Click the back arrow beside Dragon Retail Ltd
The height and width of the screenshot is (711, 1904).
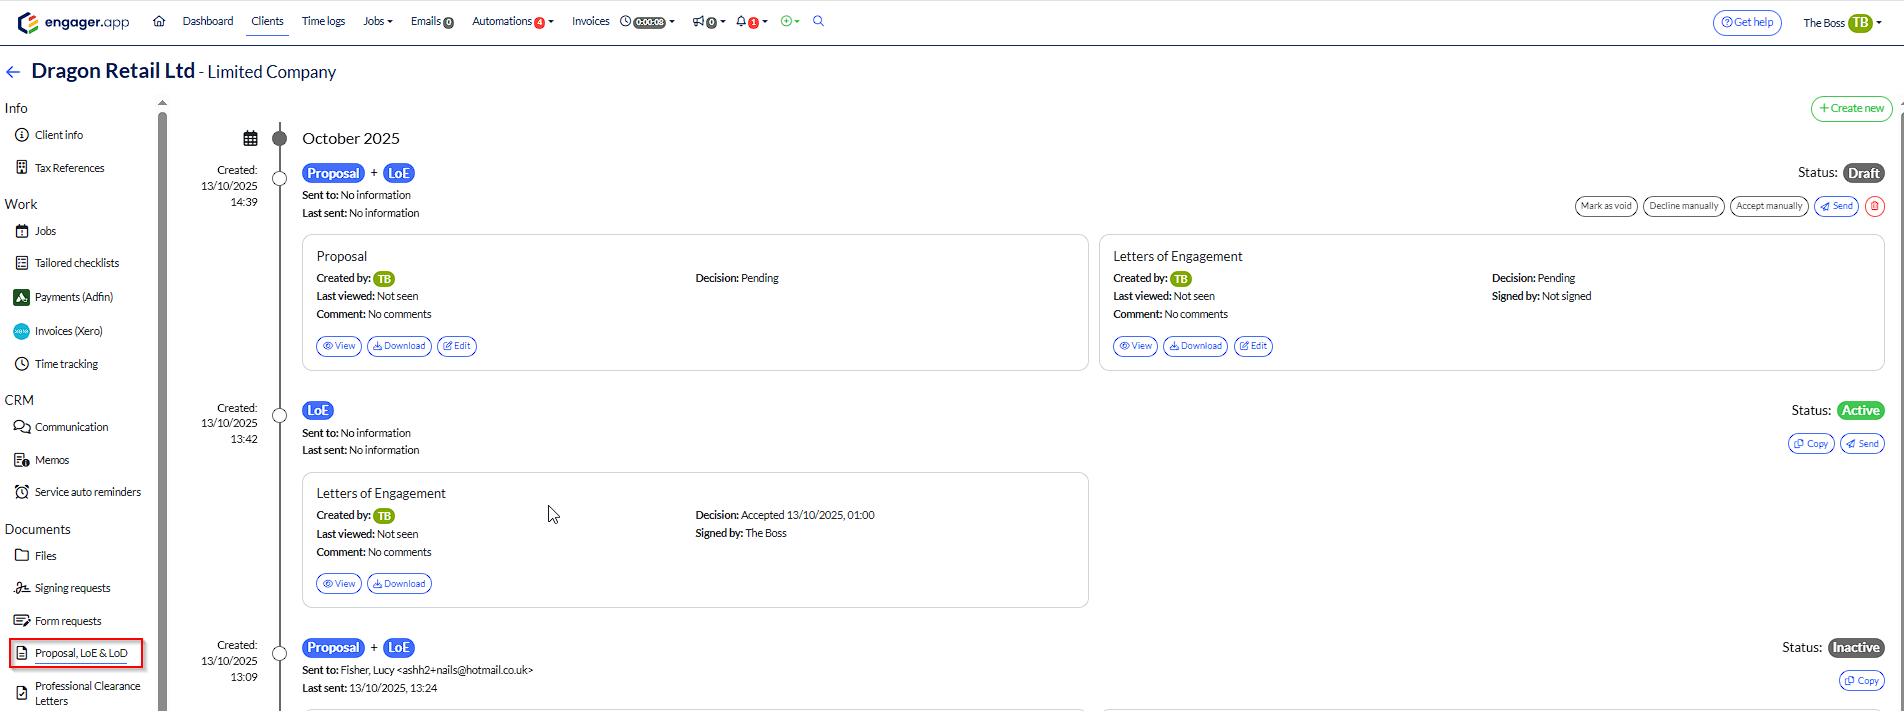click(x=13, y=72)
